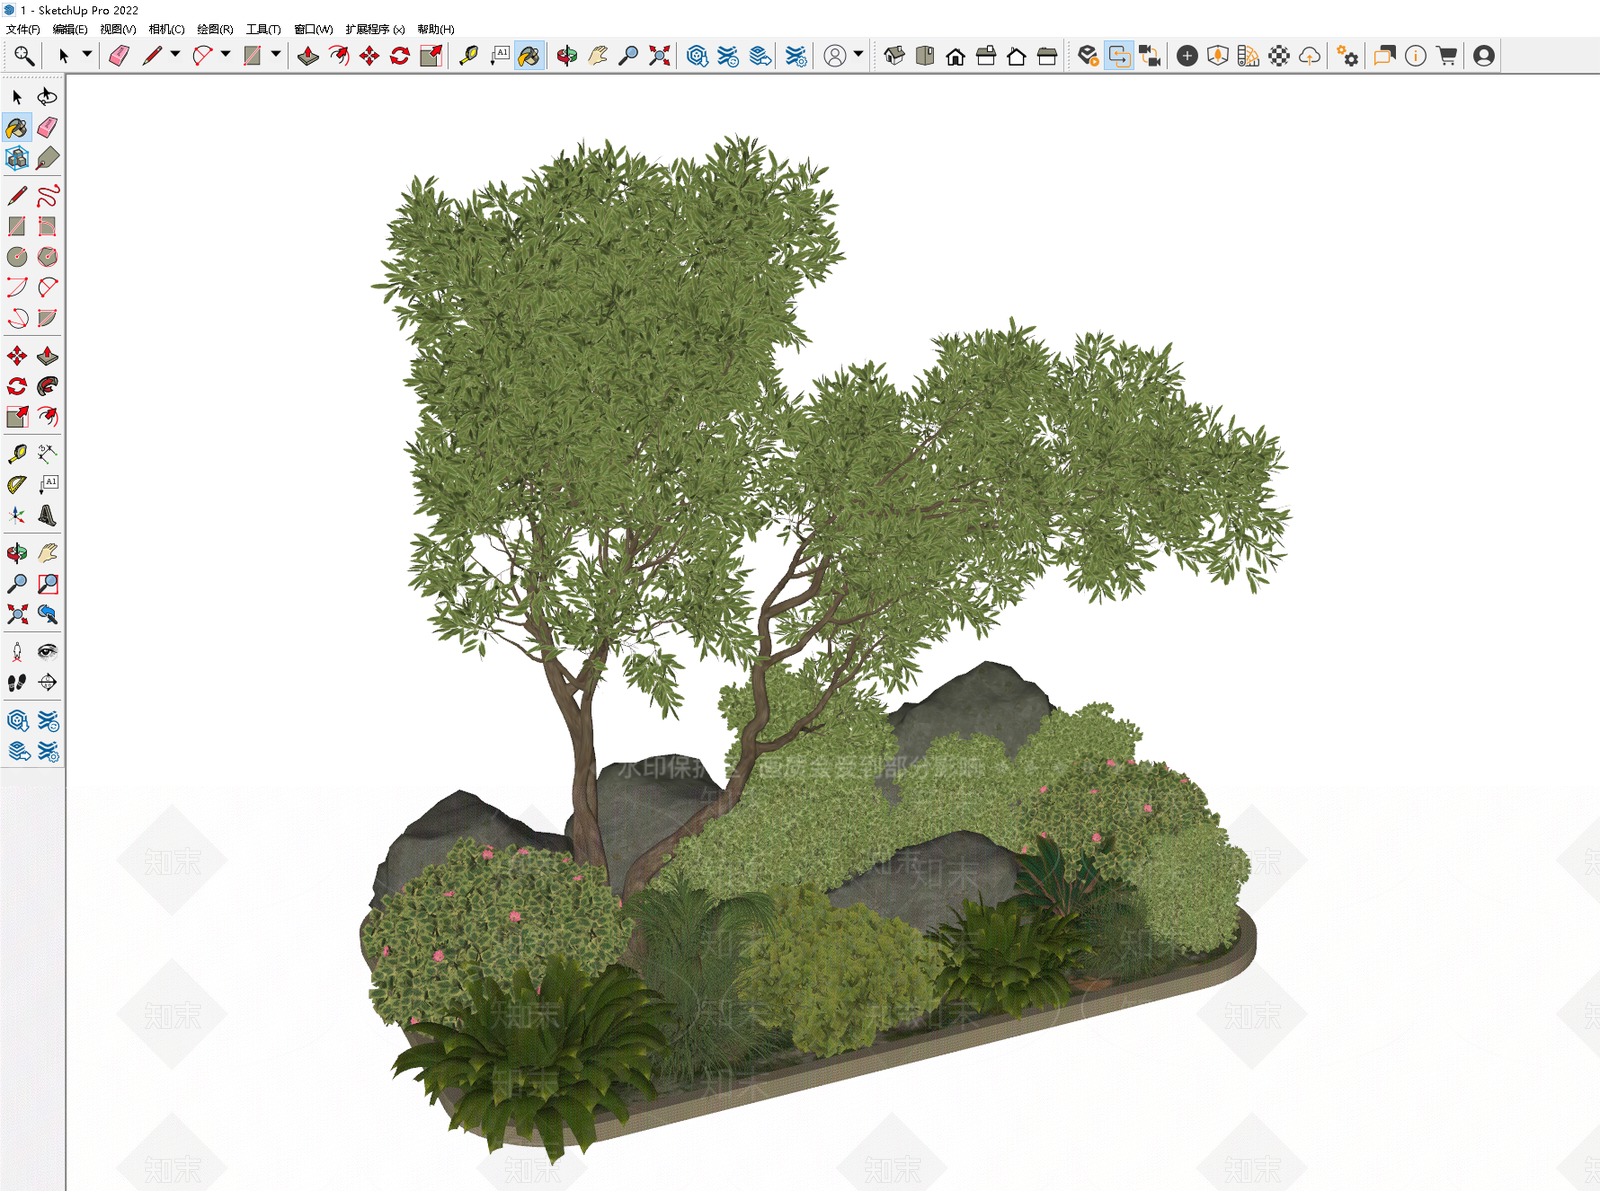Screen dimensions: 1600x1191
Task: Select the Protractor tool
Action: [x=17, y=485]
